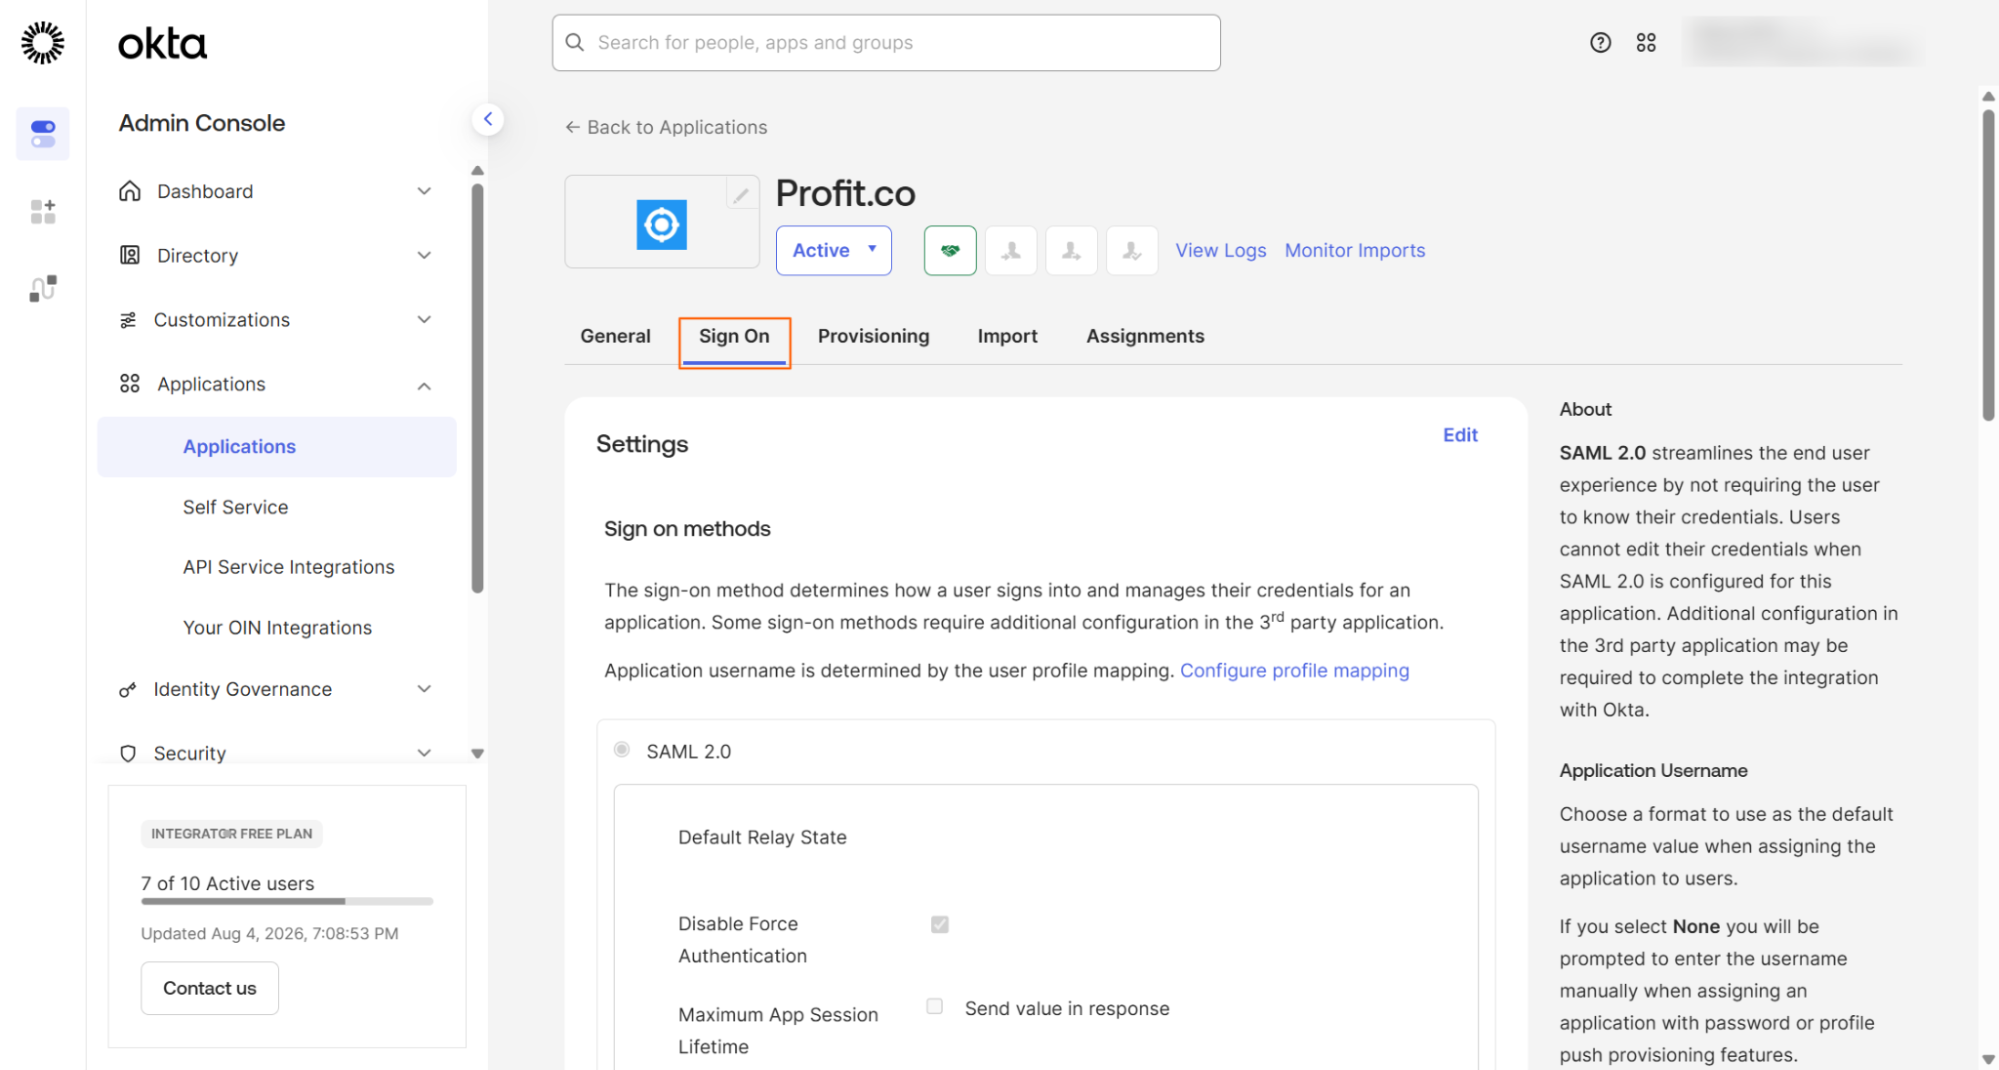Click the search magnifier icon
This screenshot has height=1070, width=1999.
tap(575, 42)
